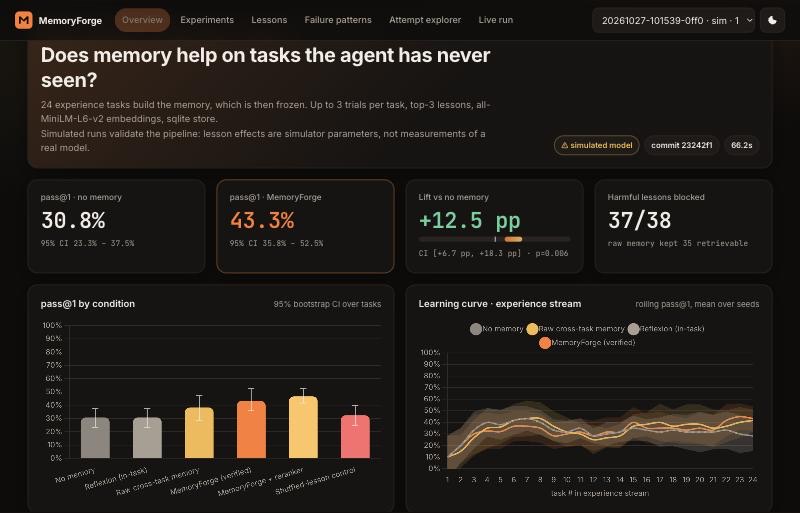Click the commit 23242f1 badge
Viewport: 800px width, 513px height.
(x=682, y=145)
